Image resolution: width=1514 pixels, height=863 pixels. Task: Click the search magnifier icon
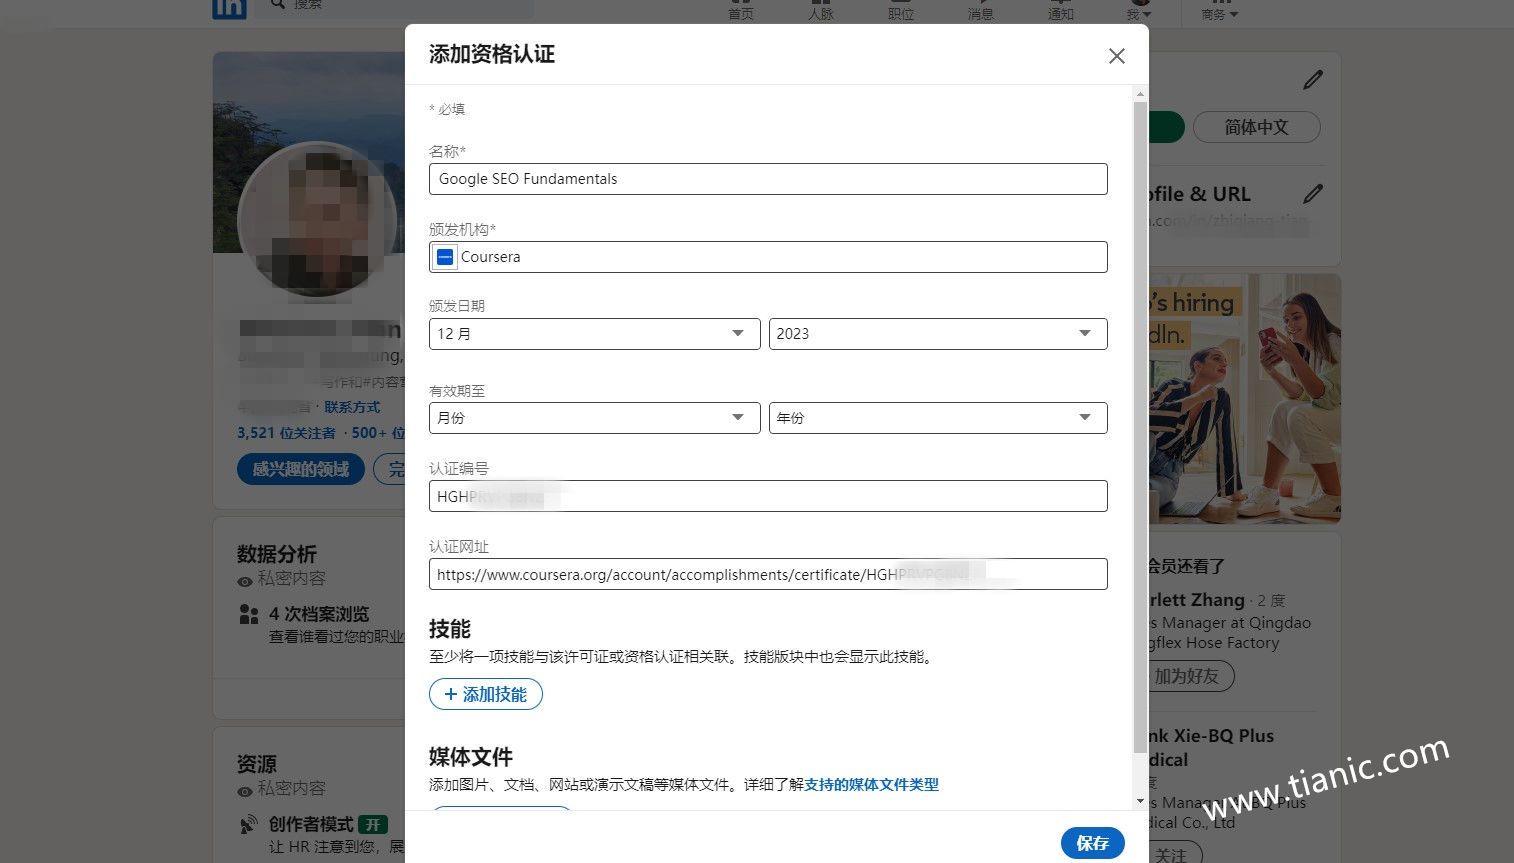(278, 5)
